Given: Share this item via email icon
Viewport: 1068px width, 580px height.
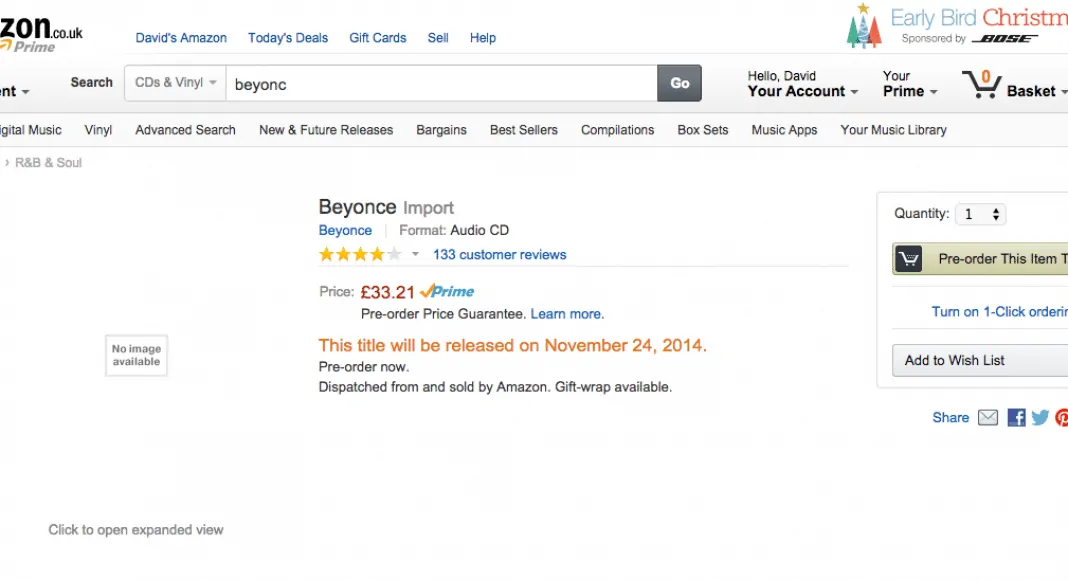Looking at the screenshot, I should [x=988, y=418].
